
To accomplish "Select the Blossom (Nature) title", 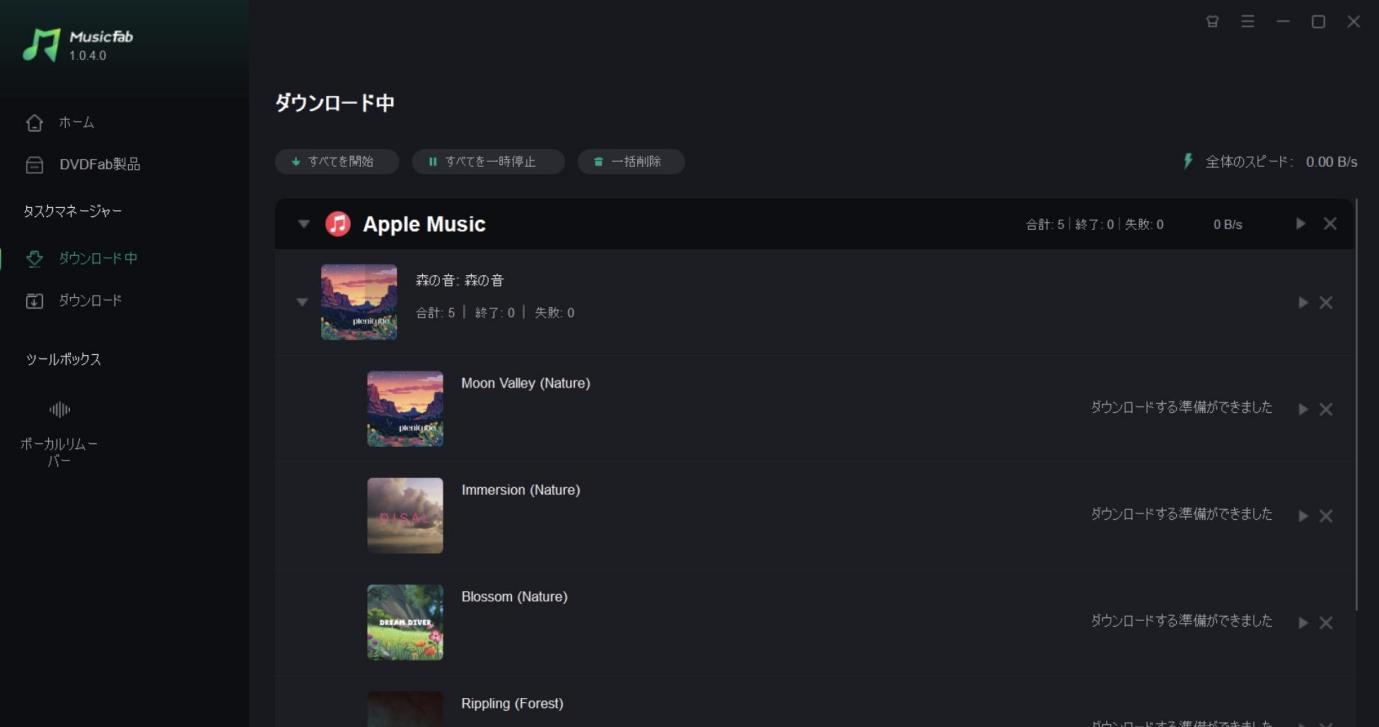I will pyautogui.click(x=514, y=597).
